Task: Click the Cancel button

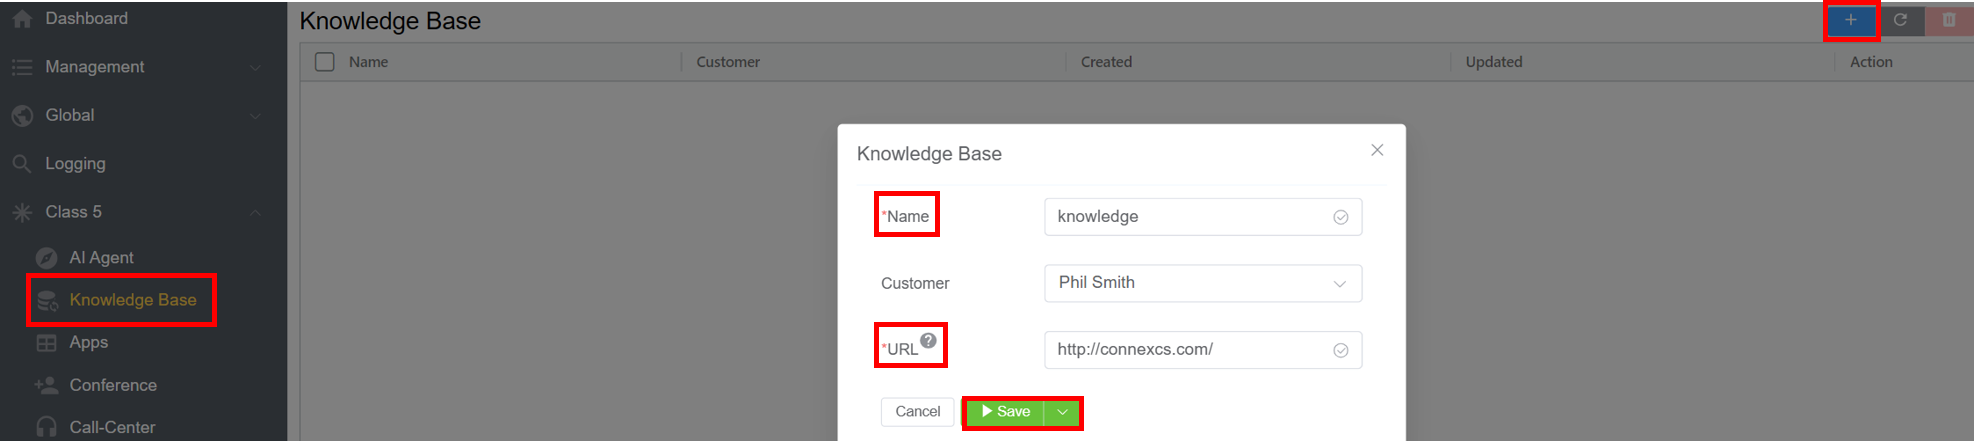Action: 917,412
